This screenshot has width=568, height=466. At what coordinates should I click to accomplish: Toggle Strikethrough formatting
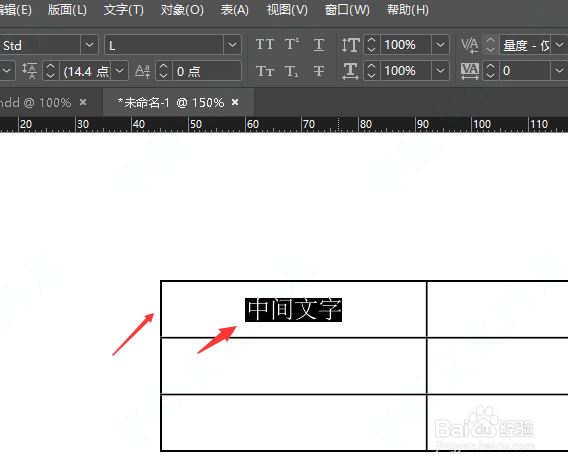pos(319,71)
